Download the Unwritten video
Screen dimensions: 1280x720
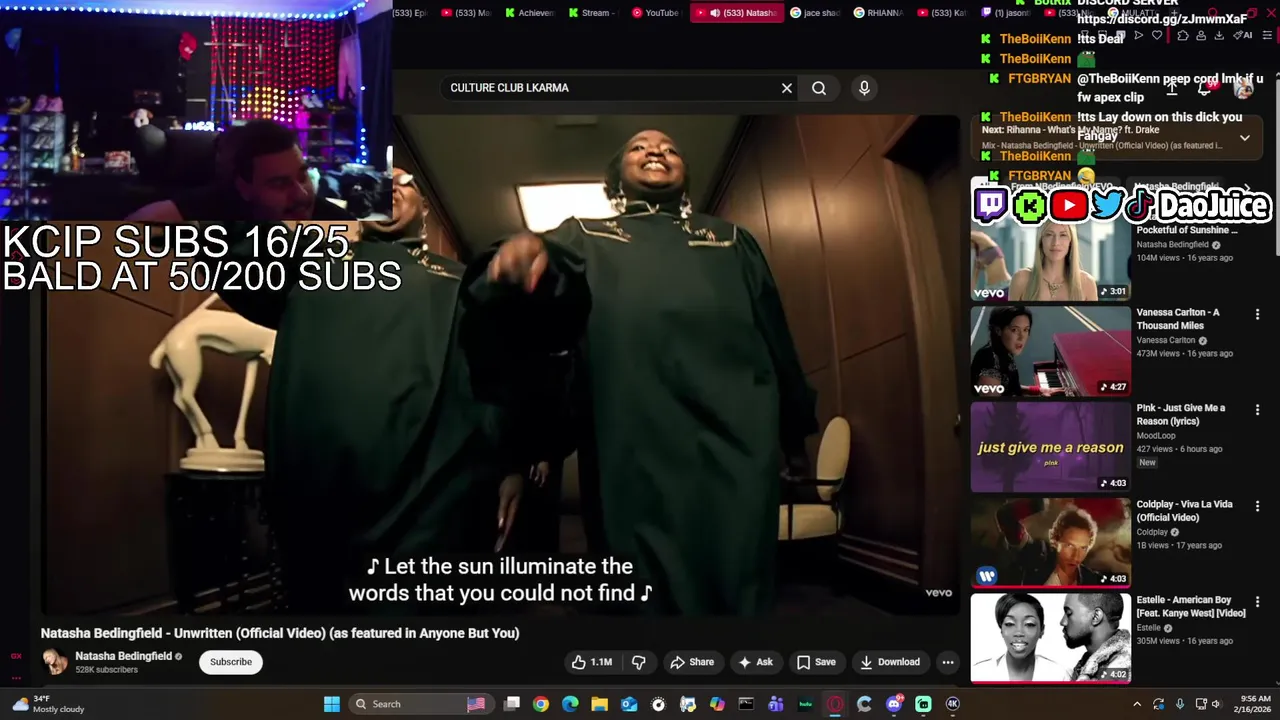(x=890, y=662)
